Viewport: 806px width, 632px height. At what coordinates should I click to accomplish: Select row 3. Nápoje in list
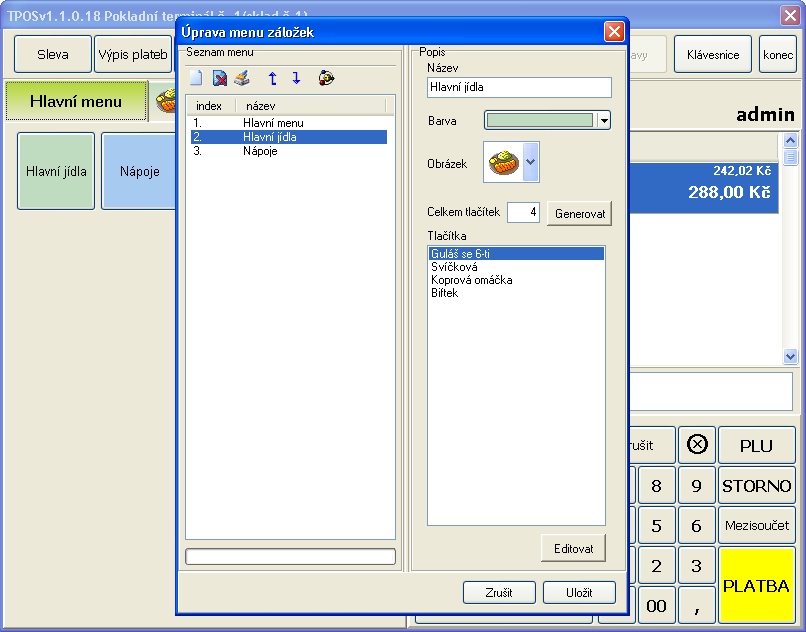pos(289,151)
